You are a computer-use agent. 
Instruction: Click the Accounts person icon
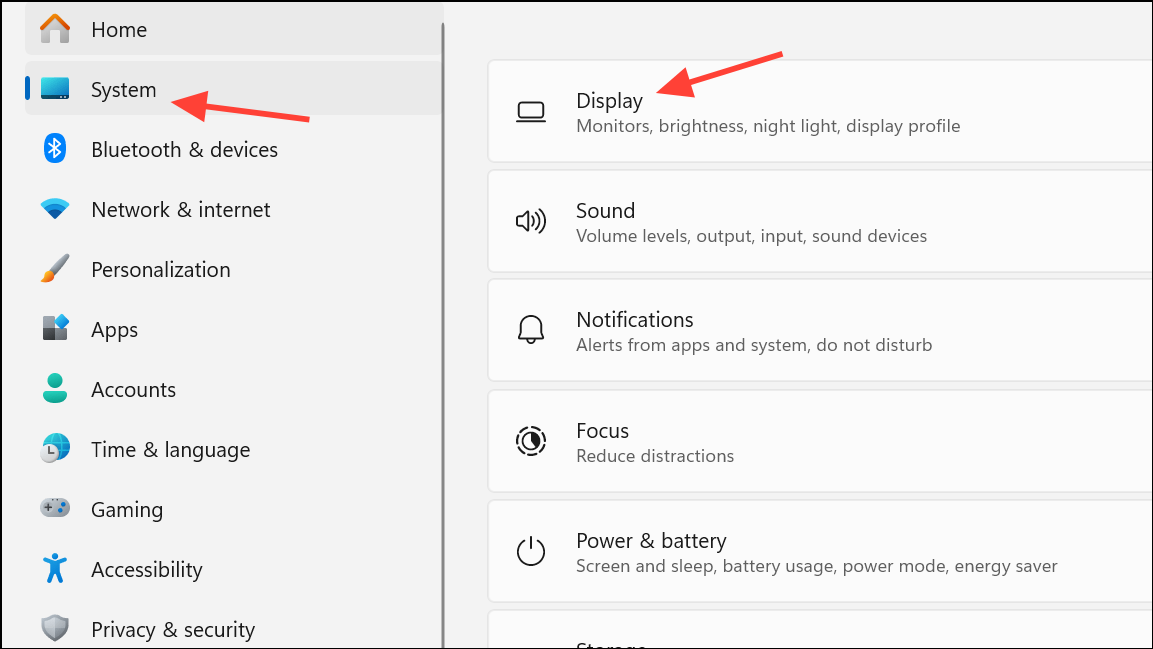[55, 389]
